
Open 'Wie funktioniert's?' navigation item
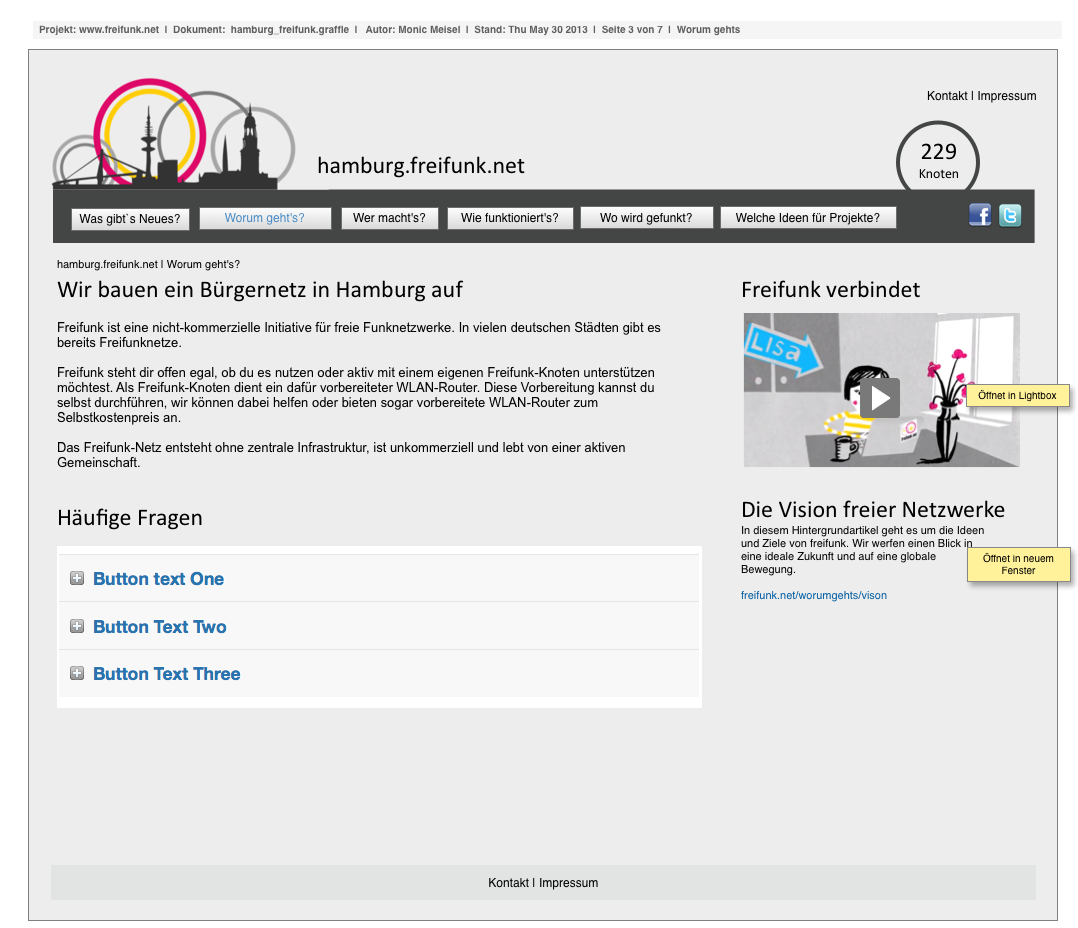[510, 218]
